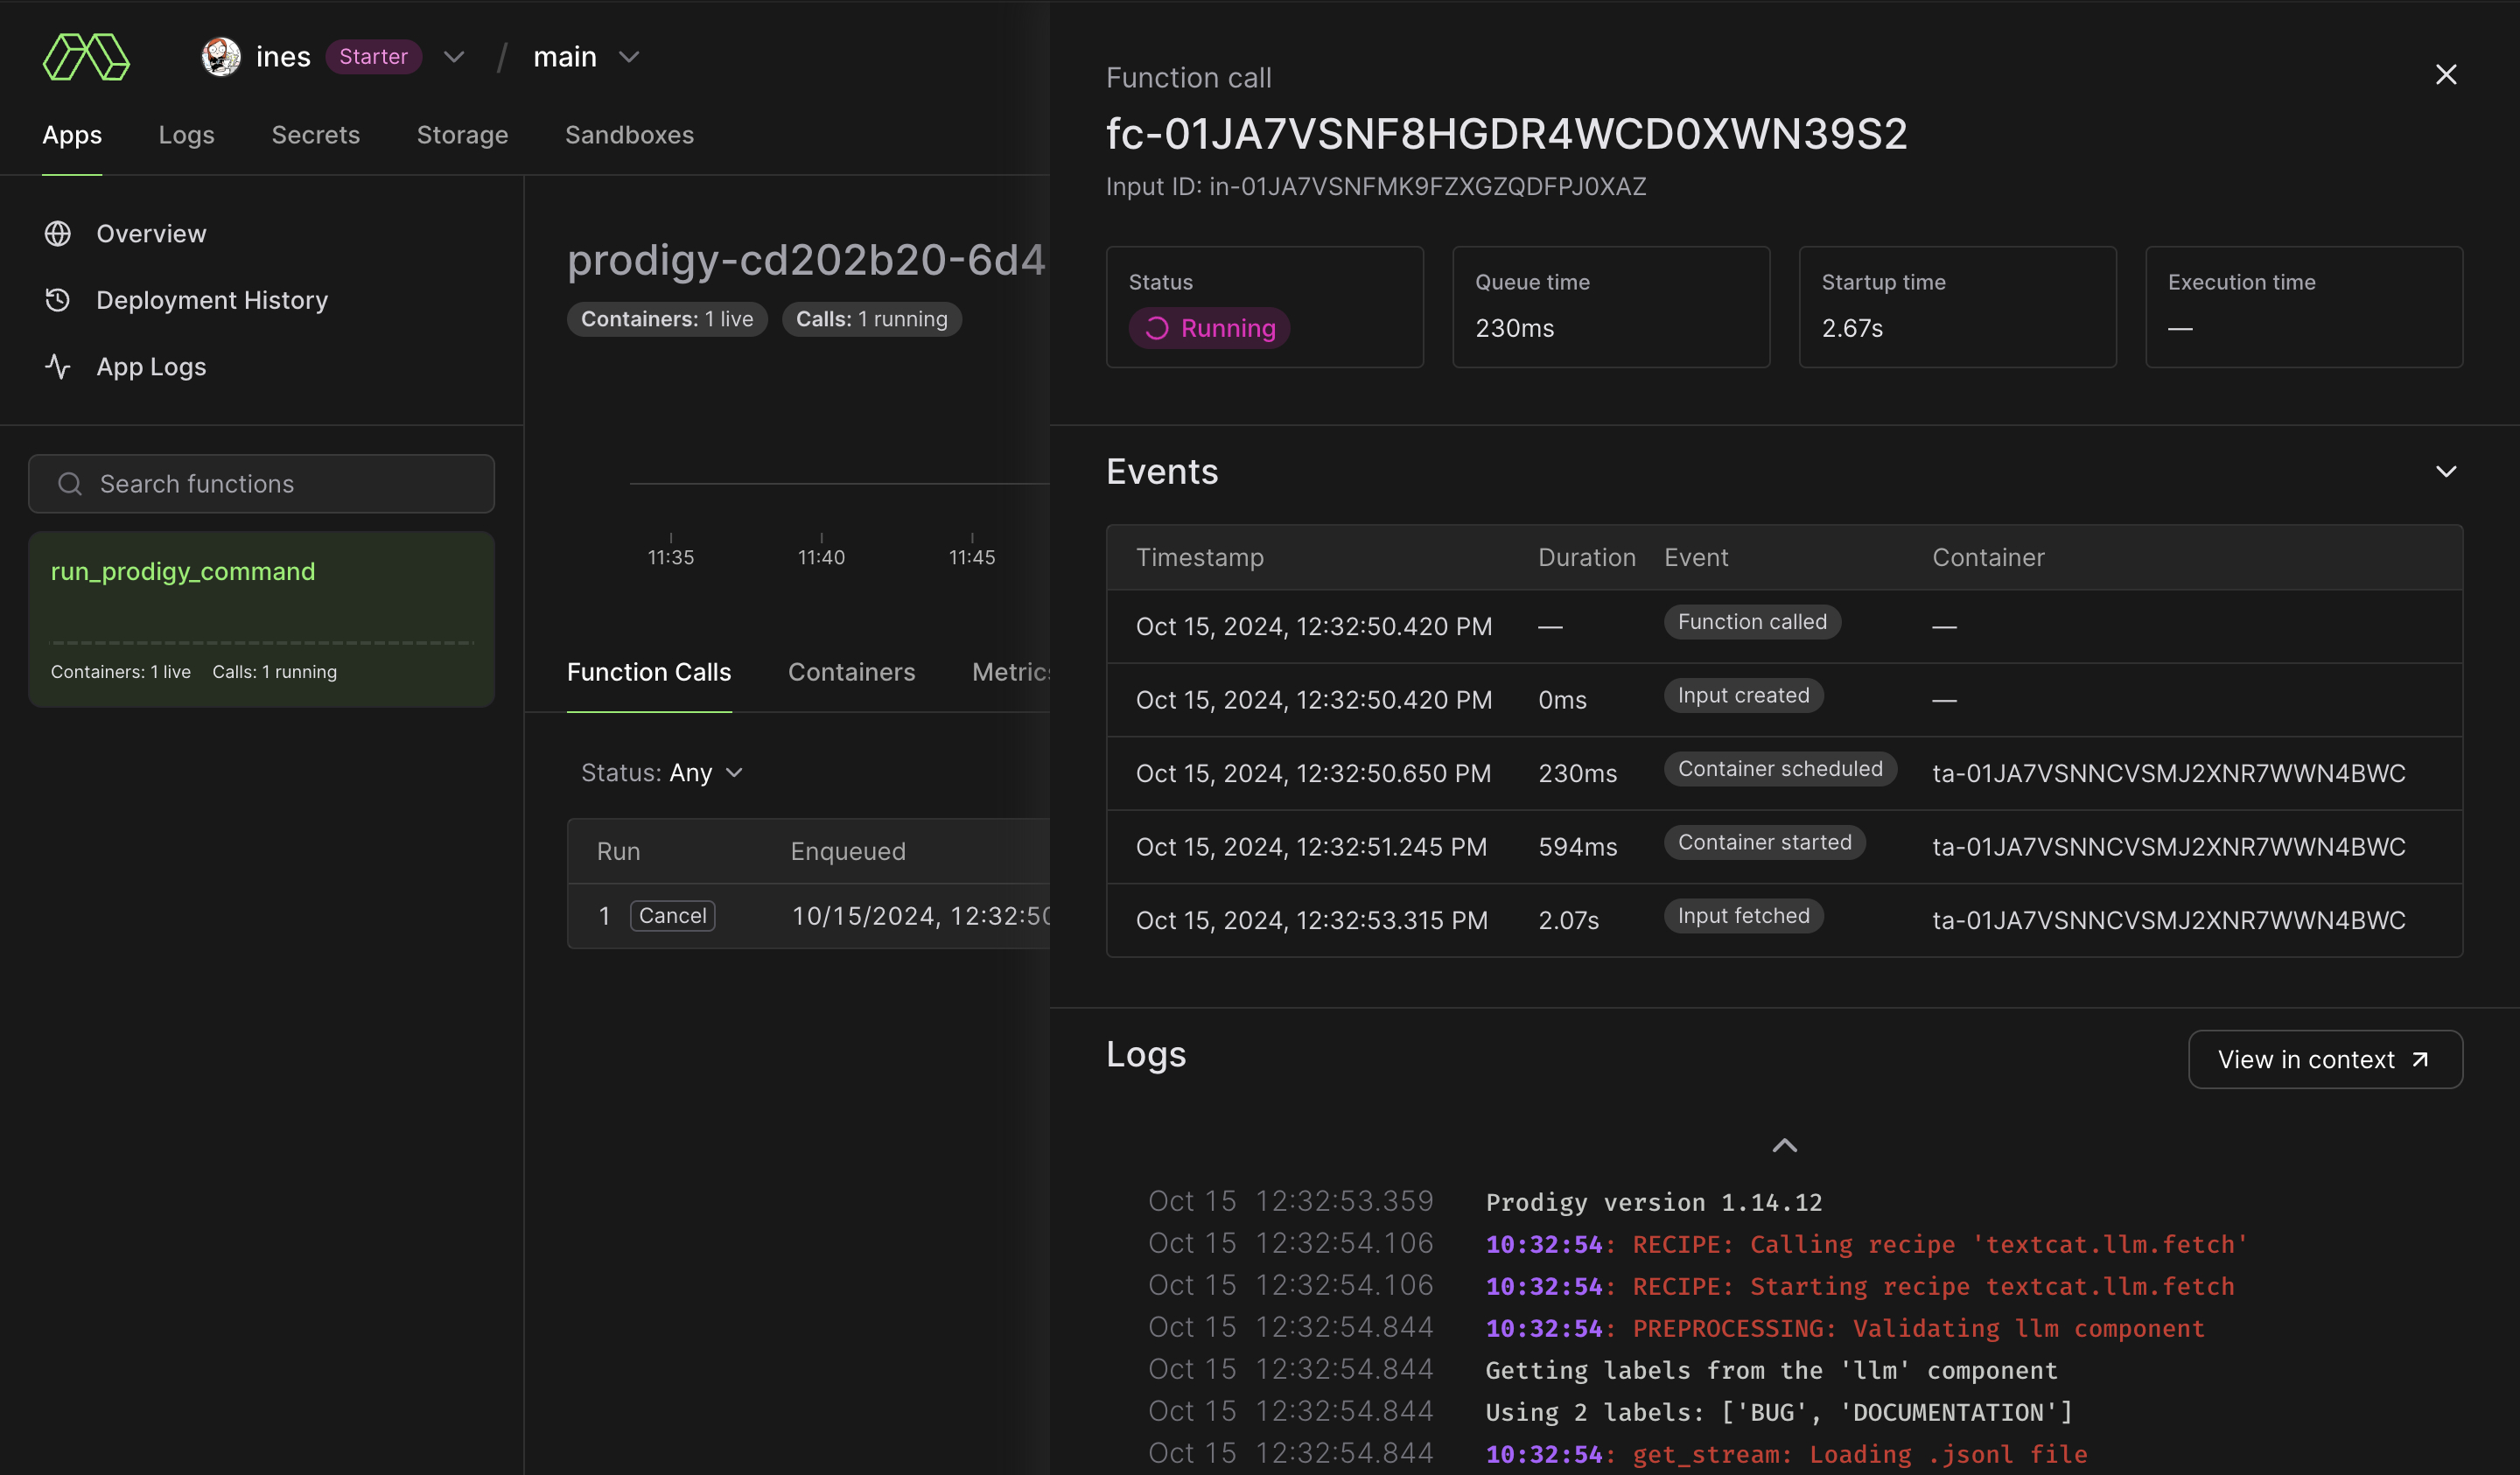Click the Overview sidebar icon
The height and width of the screenshot is (1475, 2520).
click(x=58, y=230)
